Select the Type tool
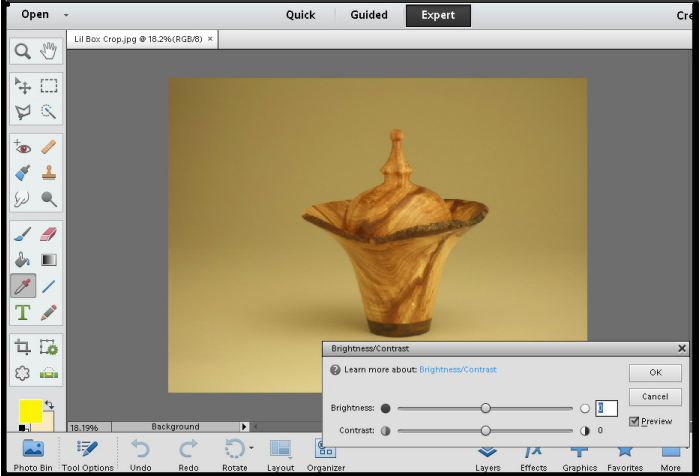Viewport: 700px width, 476px height. [x=22, y=313]
